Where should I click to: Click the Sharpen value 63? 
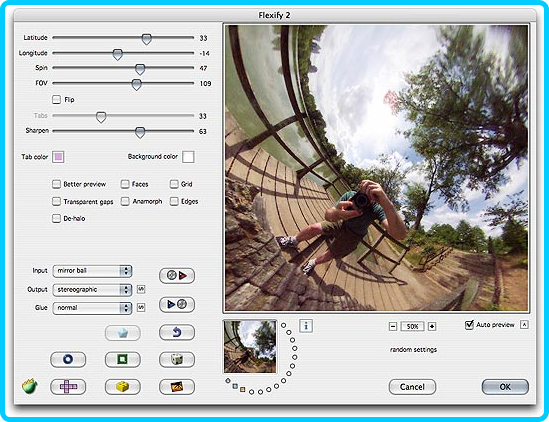coord(203,131)
